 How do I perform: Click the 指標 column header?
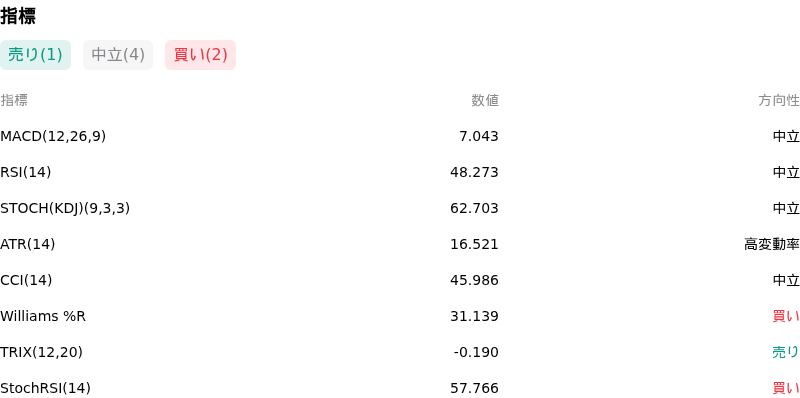[x=14, y=101]
